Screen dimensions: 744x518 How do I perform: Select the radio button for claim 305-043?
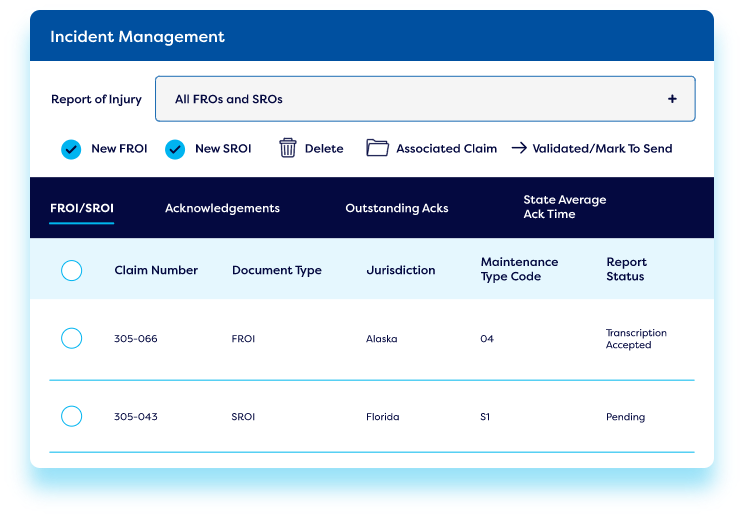click(71, 416)
